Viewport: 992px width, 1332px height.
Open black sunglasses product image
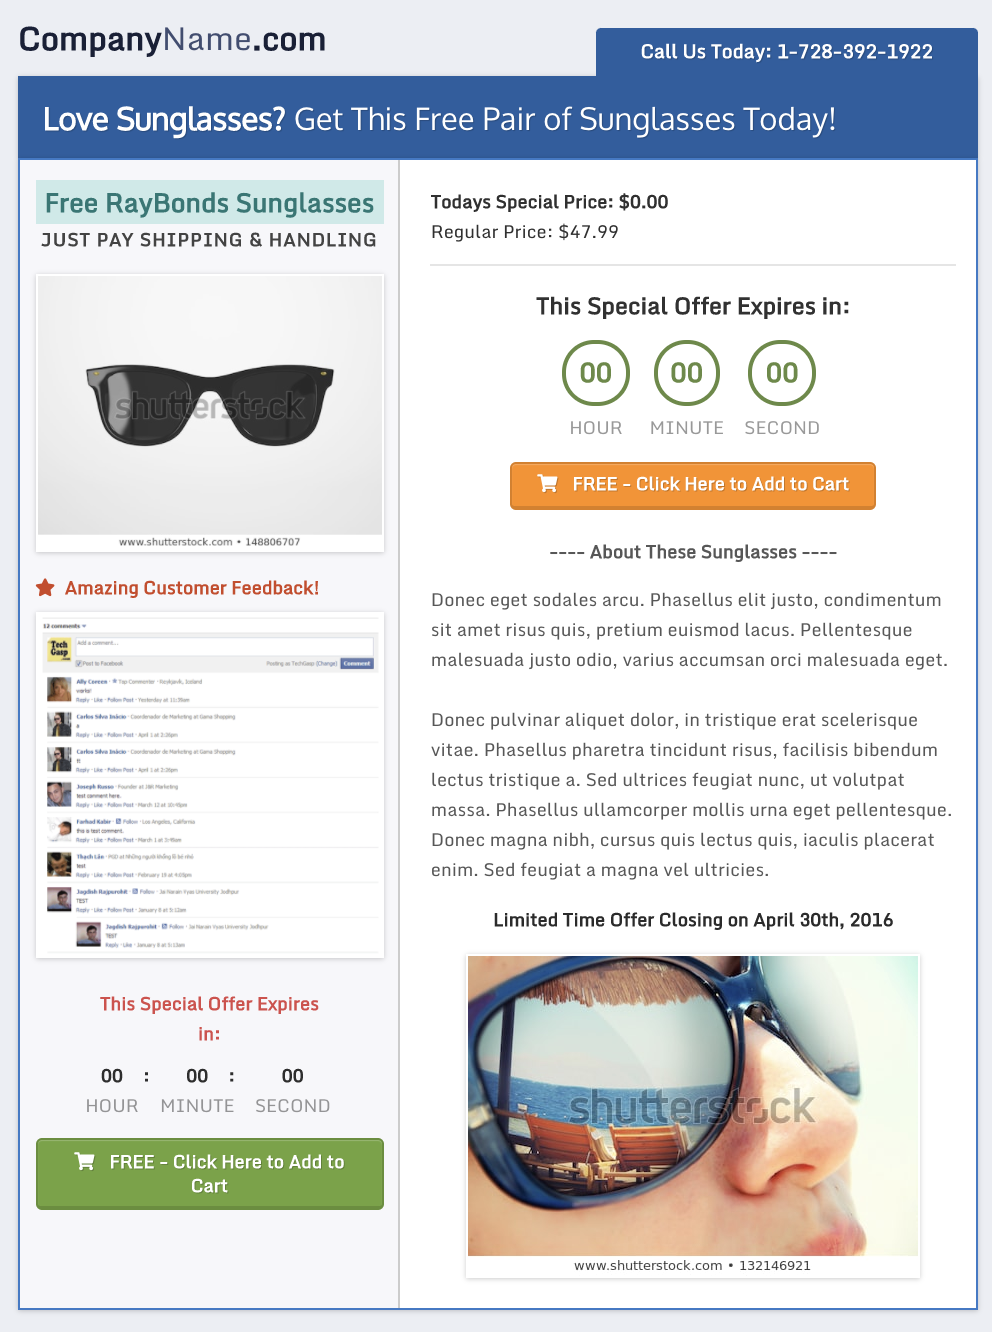[210, 413]
